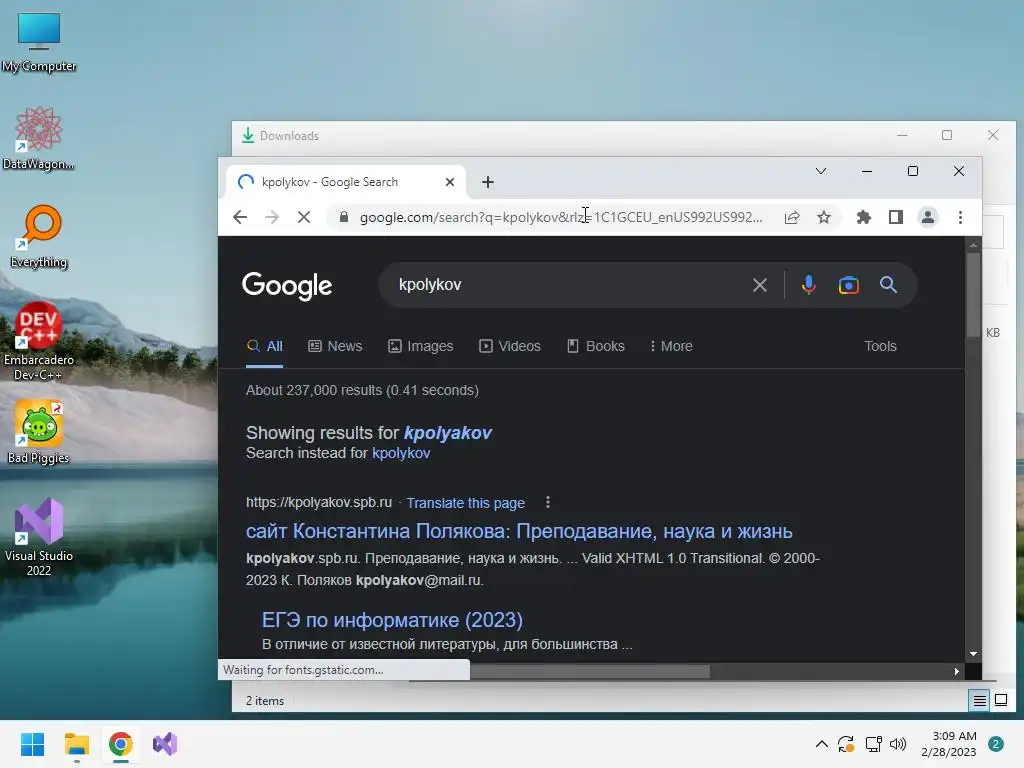1024x768 pixels.
Task: Select the All results tab
Action: [x=264, y=346]
